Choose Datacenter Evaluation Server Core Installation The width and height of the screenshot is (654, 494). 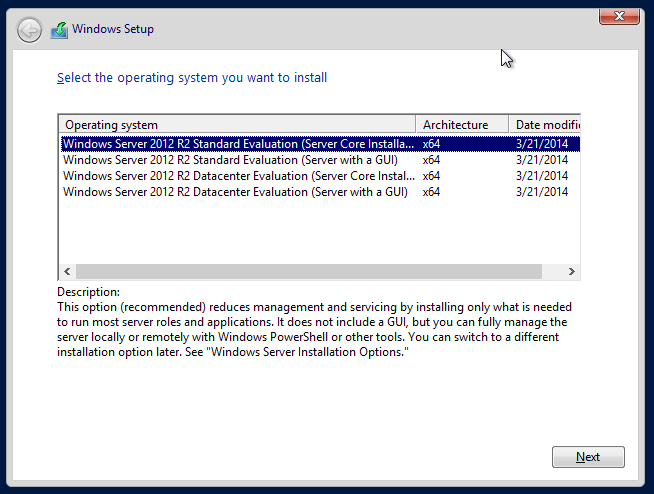click(238, 176)
